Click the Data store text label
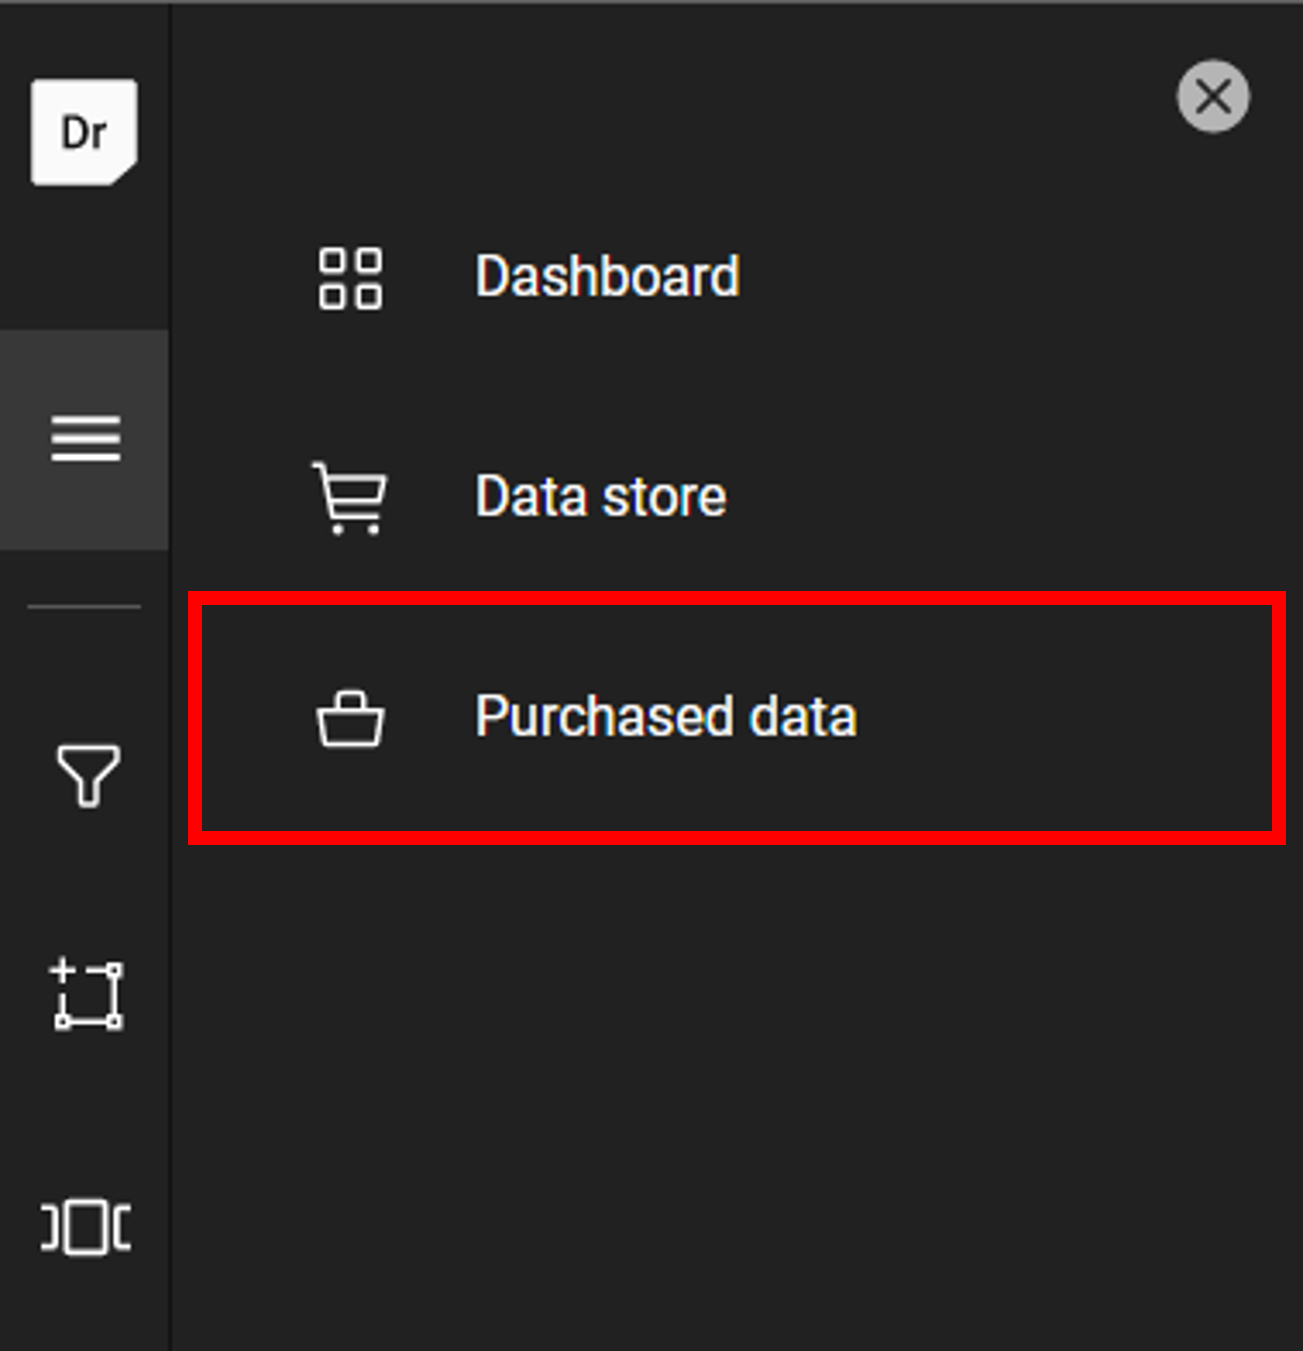This screenshot has width=1303, height=1351. [600, 497]
